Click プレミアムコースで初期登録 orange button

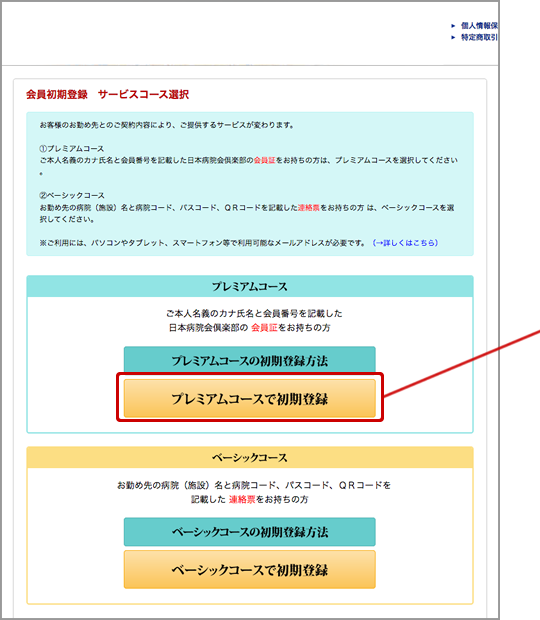(x=249, y=399)
